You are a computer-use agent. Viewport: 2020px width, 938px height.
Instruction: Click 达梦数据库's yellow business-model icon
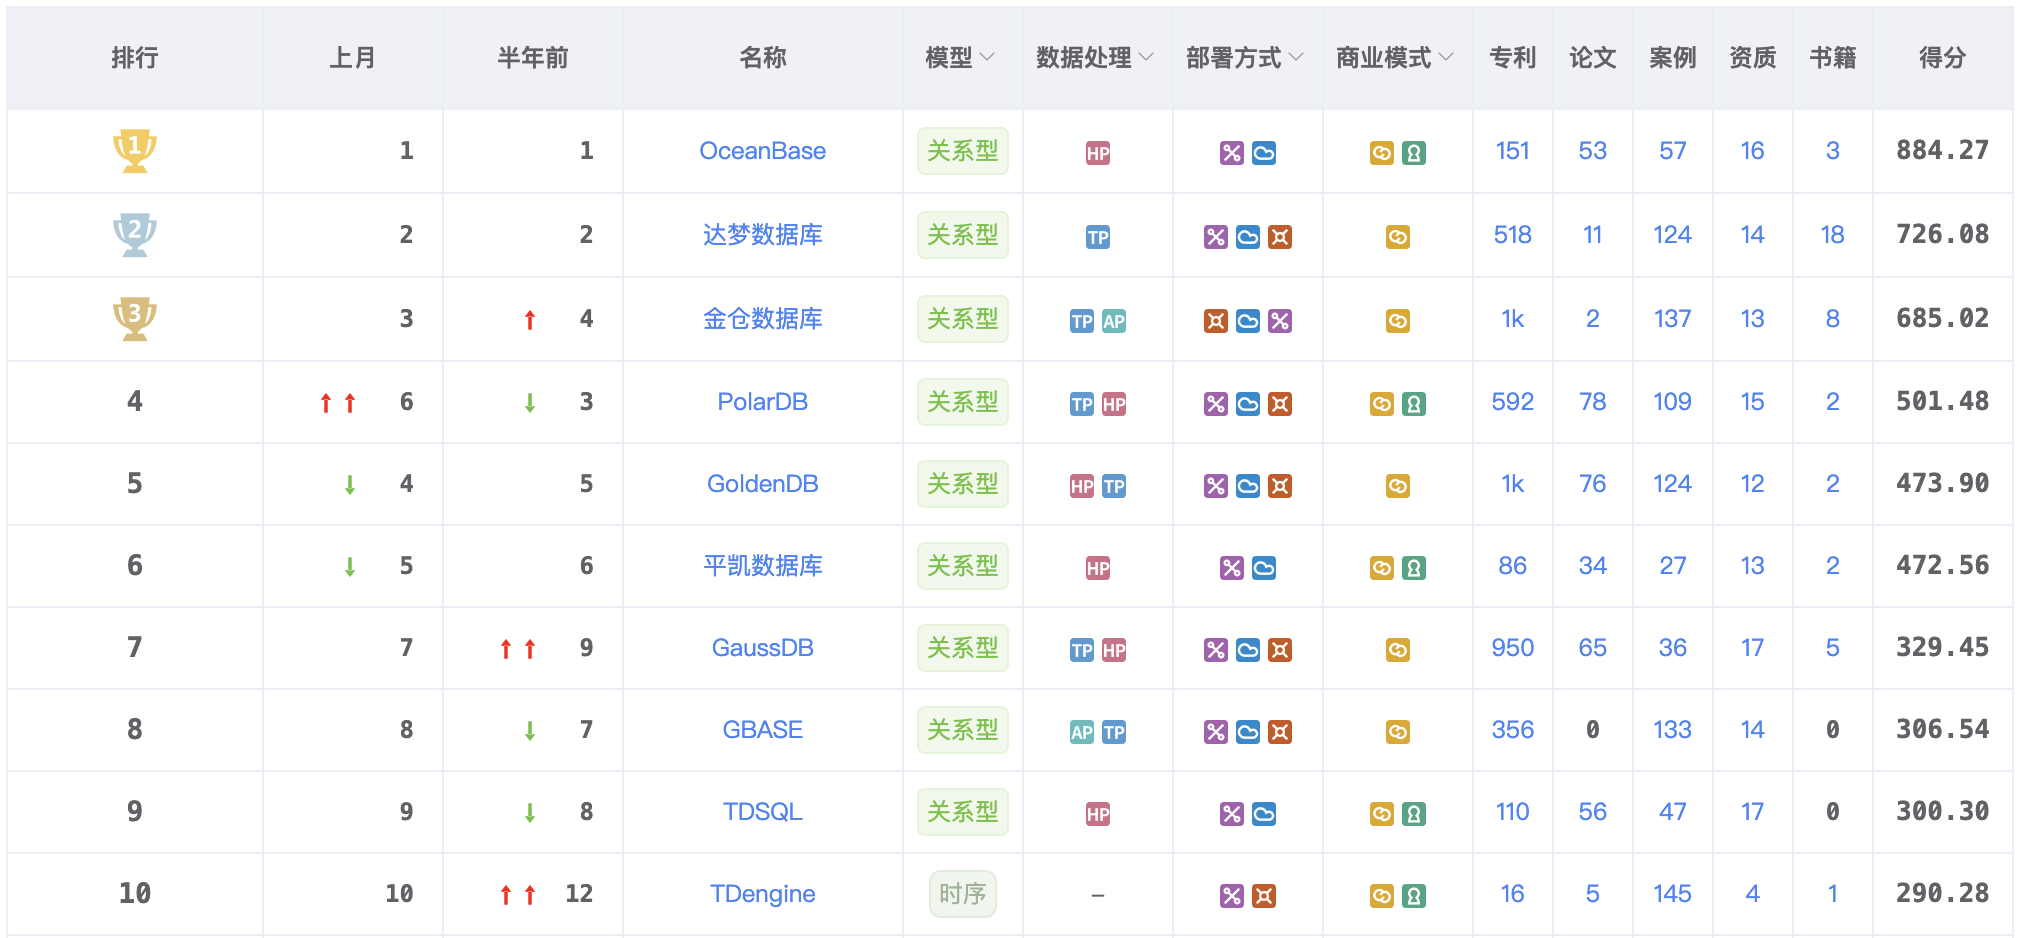(x=1398, y=237)
